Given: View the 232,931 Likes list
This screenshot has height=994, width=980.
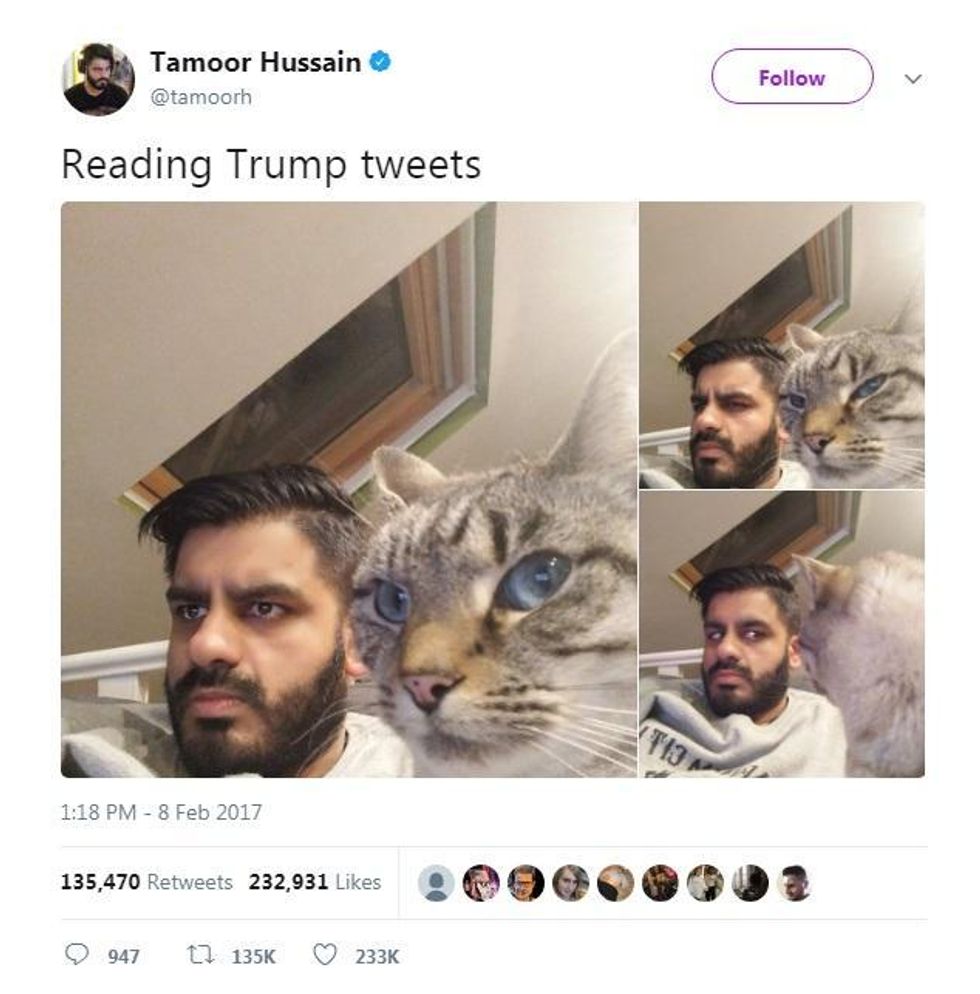Looking at the screenshot, I should point(314,882).
